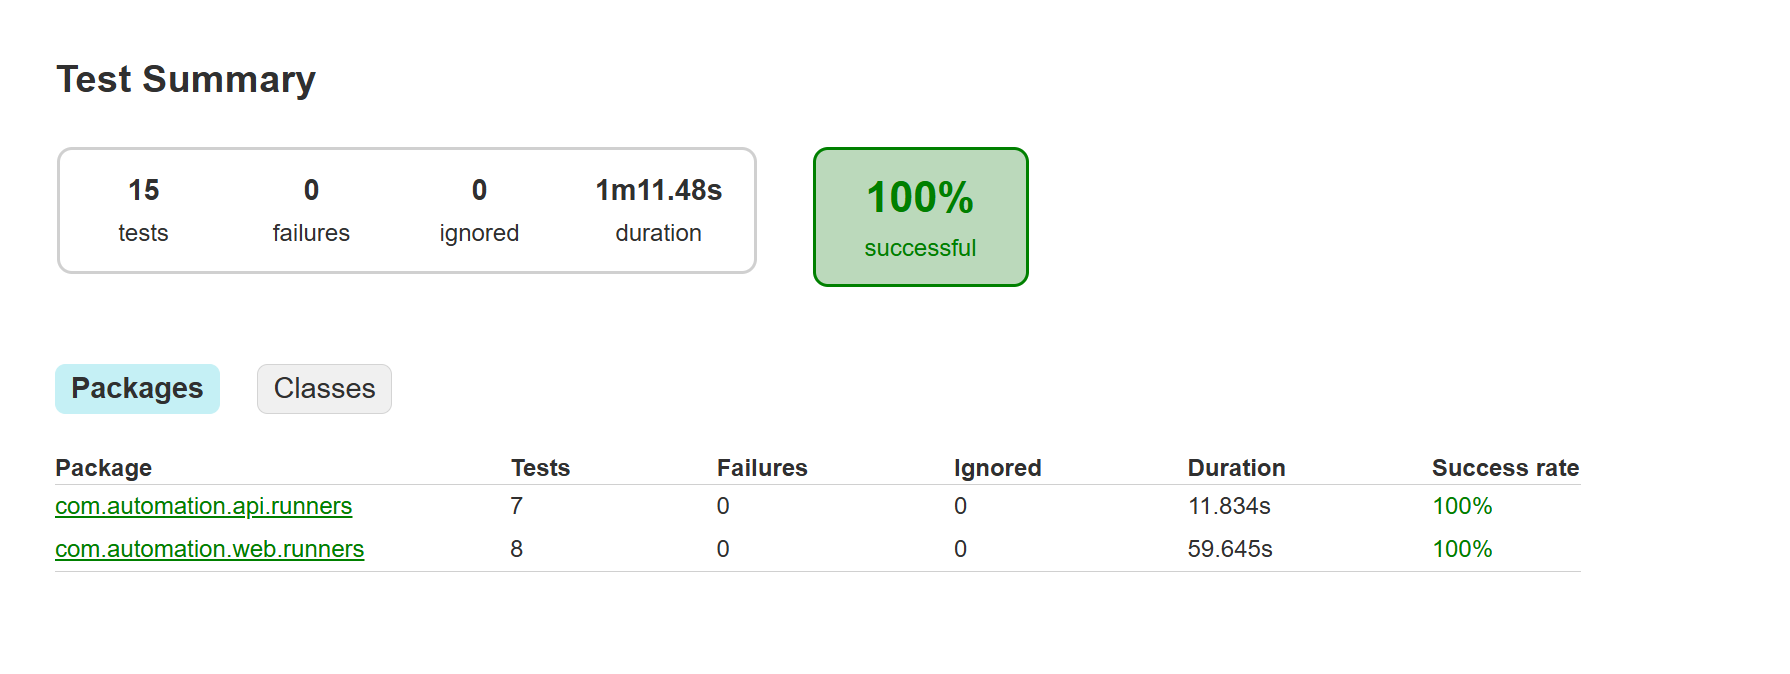Click the Failures column header
This screenshot has width=1790, height=674.
point(762,468)
